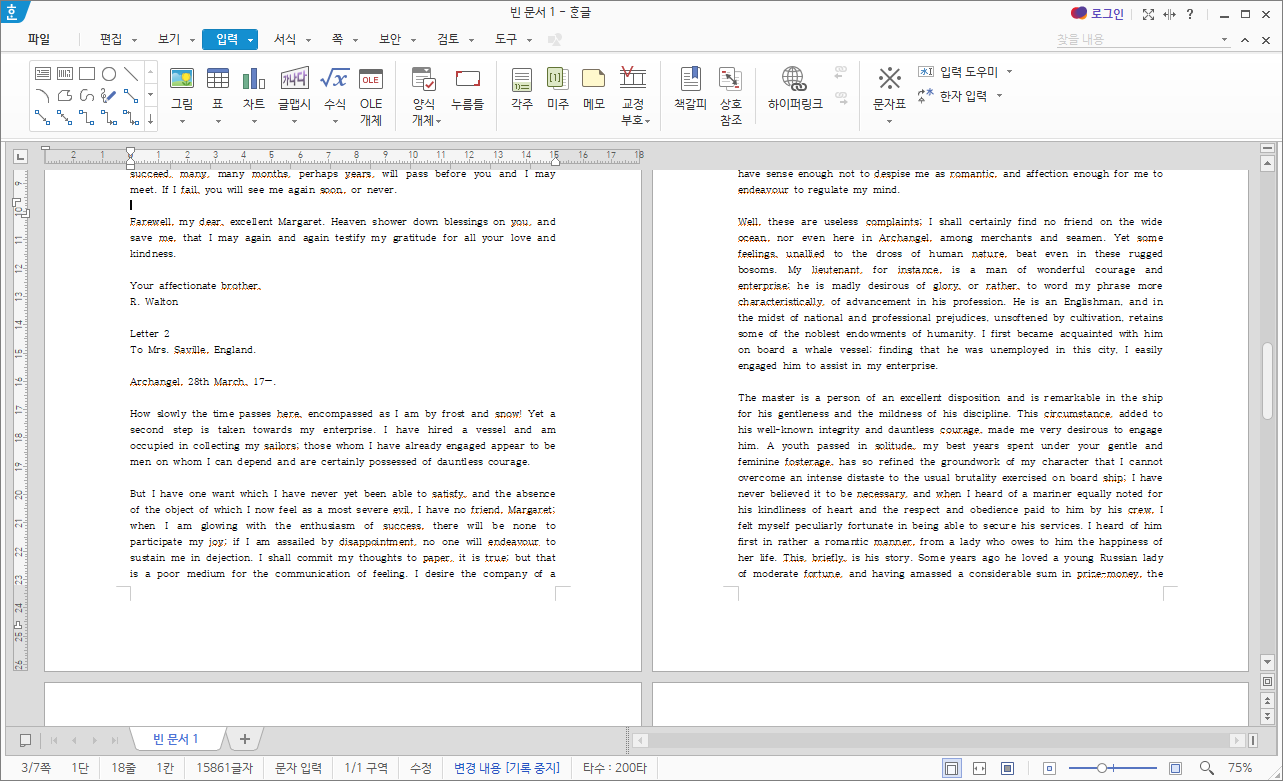
Task: Select the 빈 문서 1 document tab
Action: pos(176,739)
